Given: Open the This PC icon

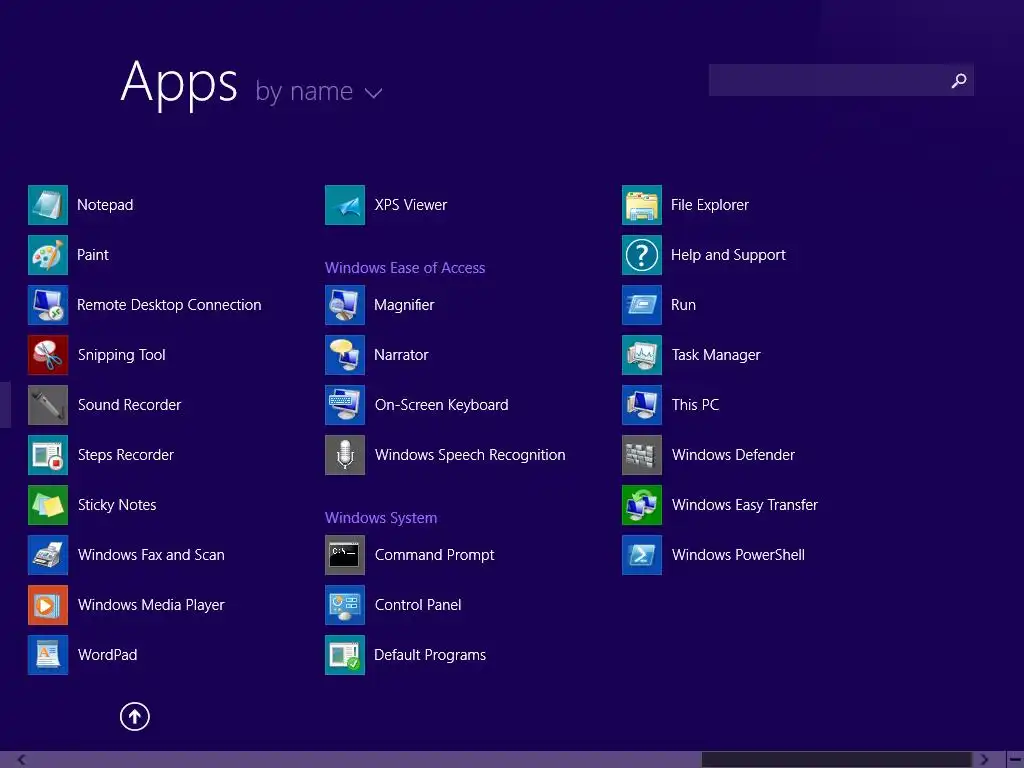Looking at the screenshot, I should point(642,405).
